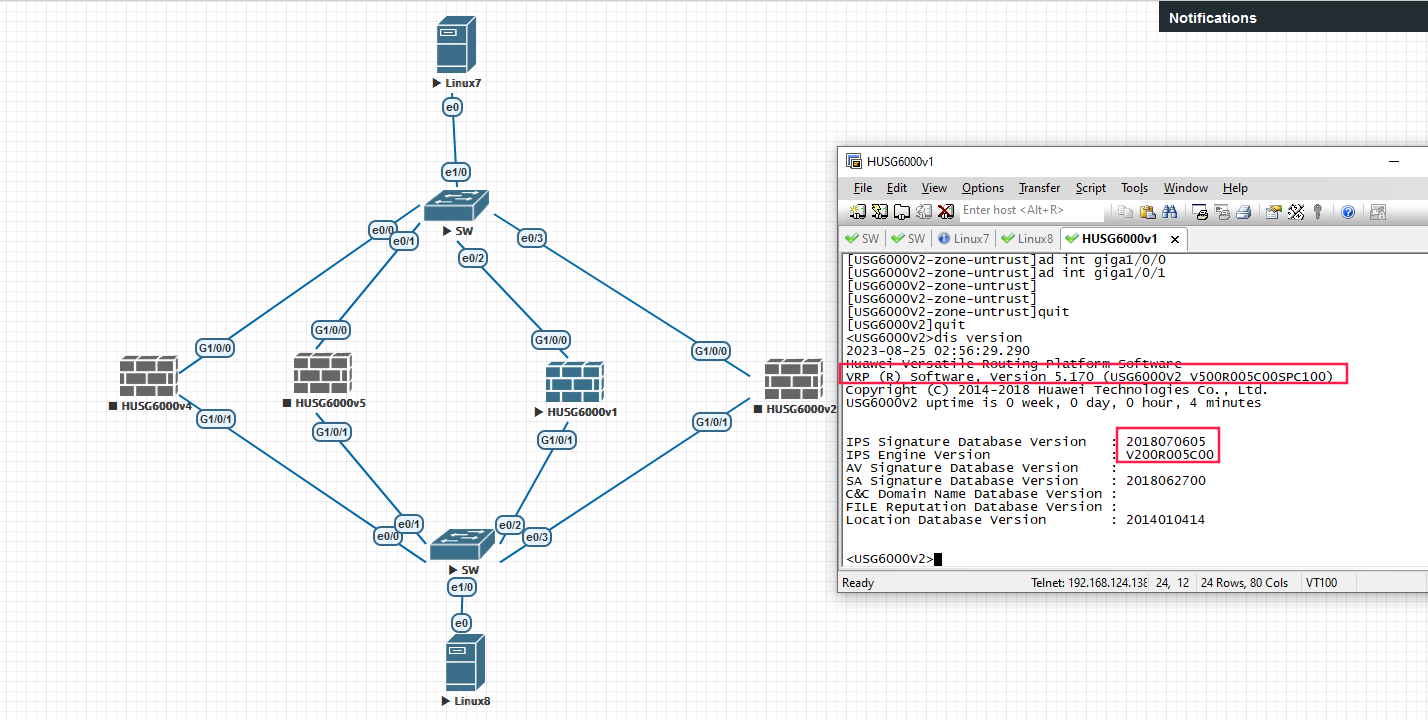Select the Linux8 server node in topology
Viewport: 1428px width, 720px height.
[465, 661]
